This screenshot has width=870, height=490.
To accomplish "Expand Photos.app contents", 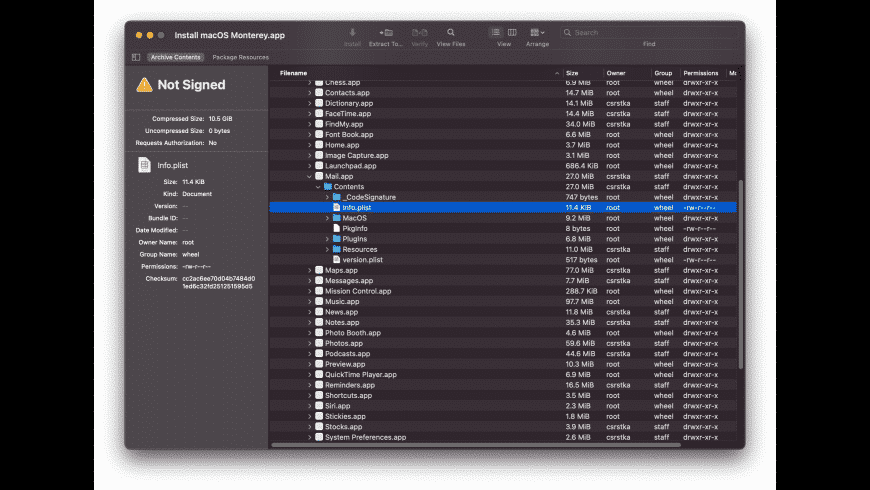I will point(310,343).
